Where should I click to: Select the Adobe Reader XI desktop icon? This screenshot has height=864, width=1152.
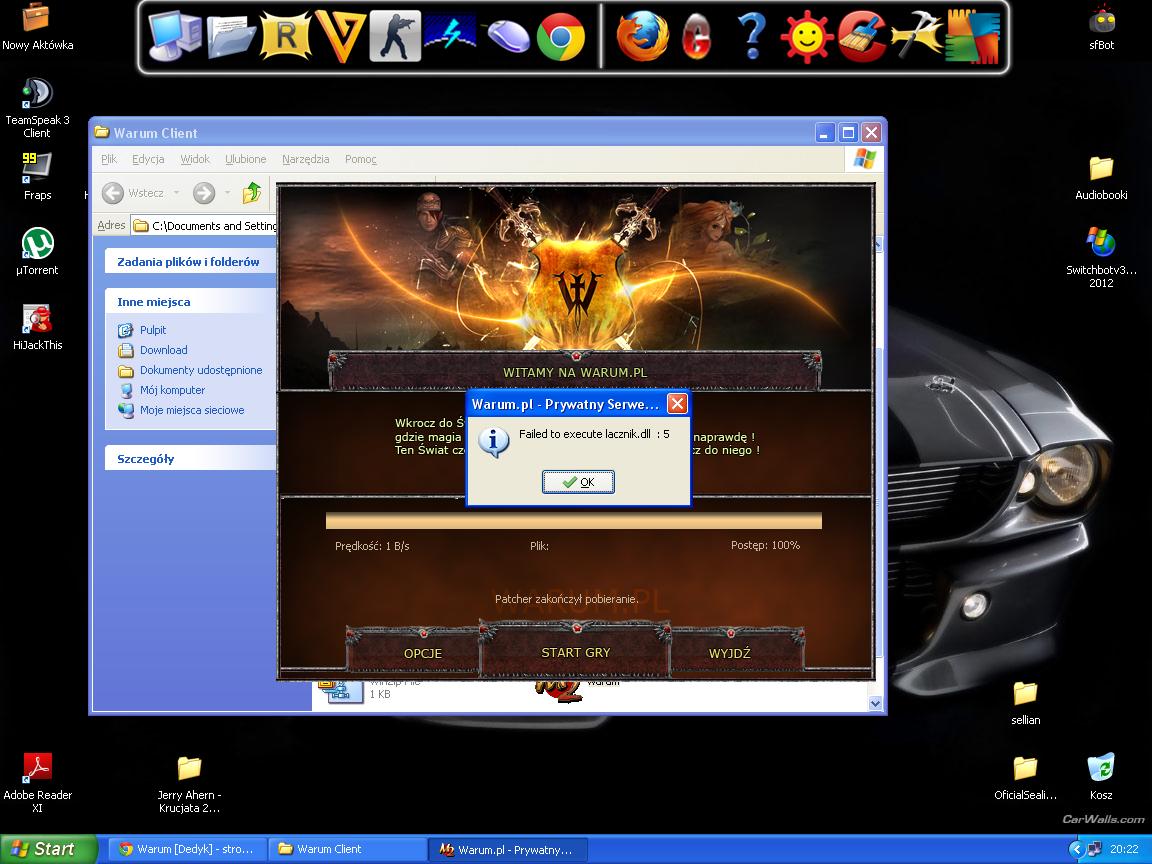pos(37,782)
